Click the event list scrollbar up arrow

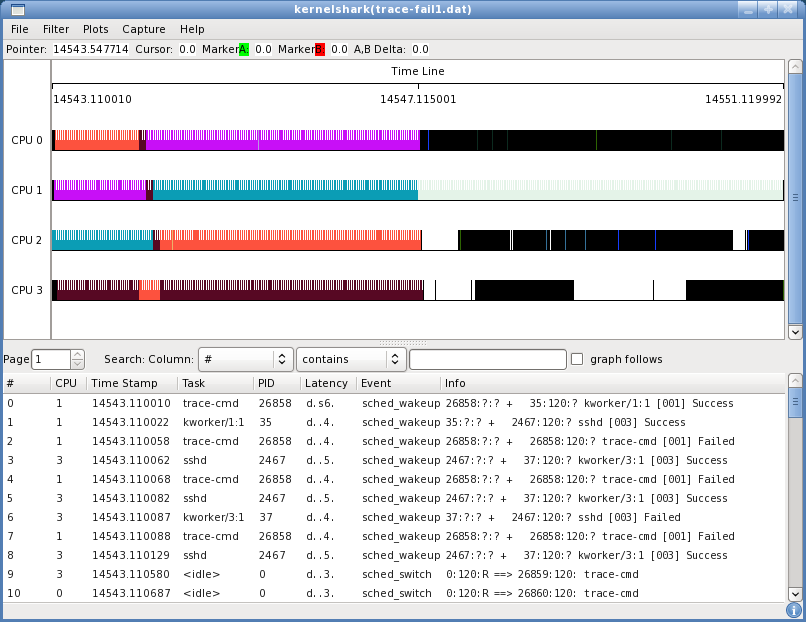click(795, 381)
